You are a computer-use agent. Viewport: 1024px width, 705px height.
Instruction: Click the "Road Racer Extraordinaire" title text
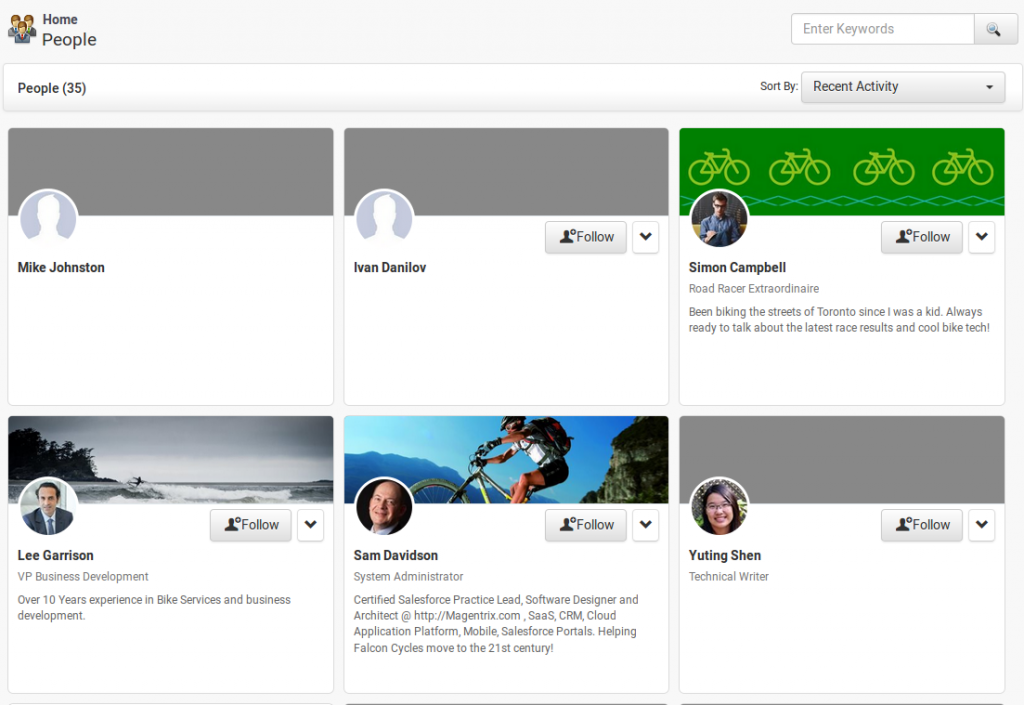pyautogui.click(x=754, y=289)
